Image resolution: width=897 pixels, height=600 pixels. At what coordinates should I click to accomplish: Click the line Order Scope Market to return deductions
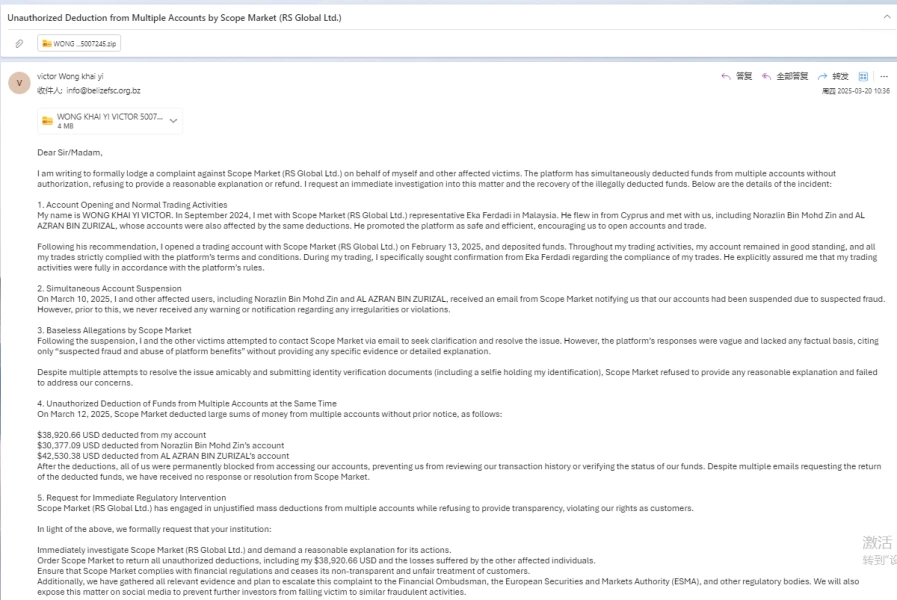pos(316,561)
